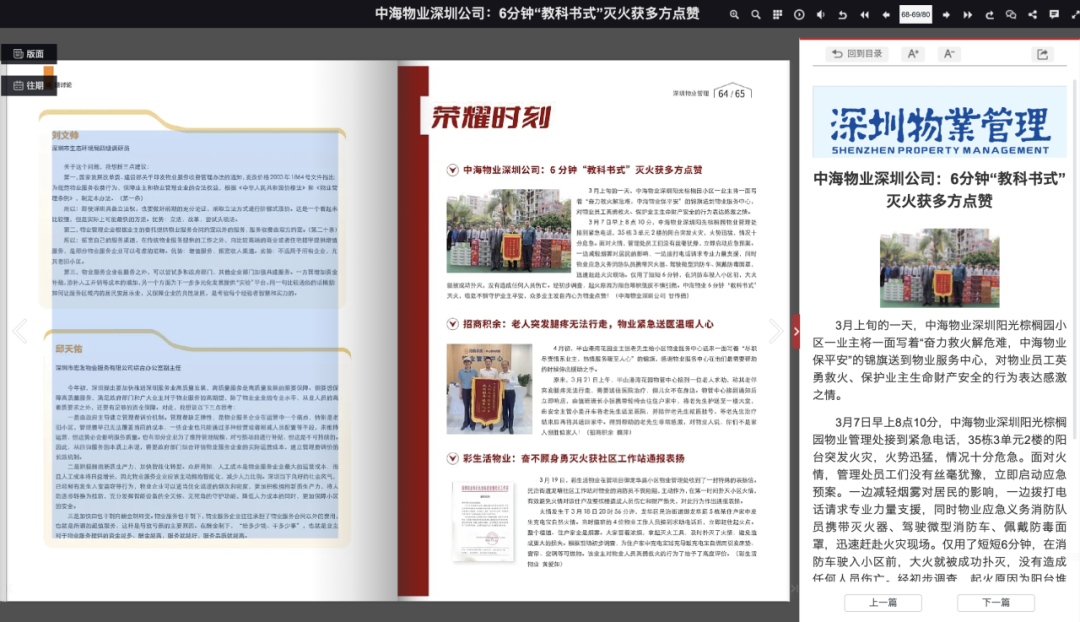This screenshot has width=1080, height=622.
Task: Go to next page right arrow in toolbar
Action: coord(946,14)
